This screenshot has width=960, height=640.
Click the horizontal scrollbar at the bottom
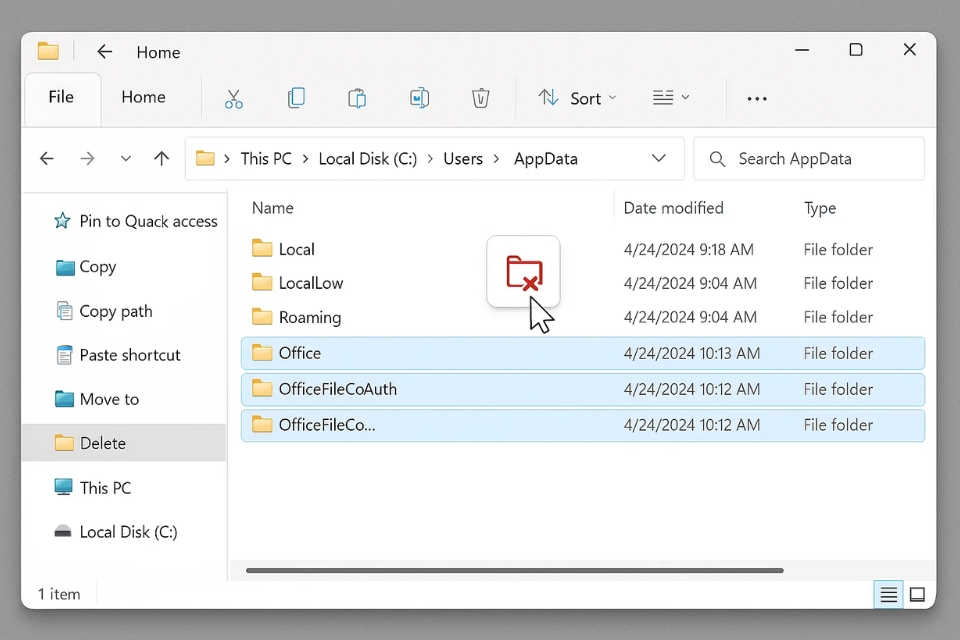(x=513, y=570)
